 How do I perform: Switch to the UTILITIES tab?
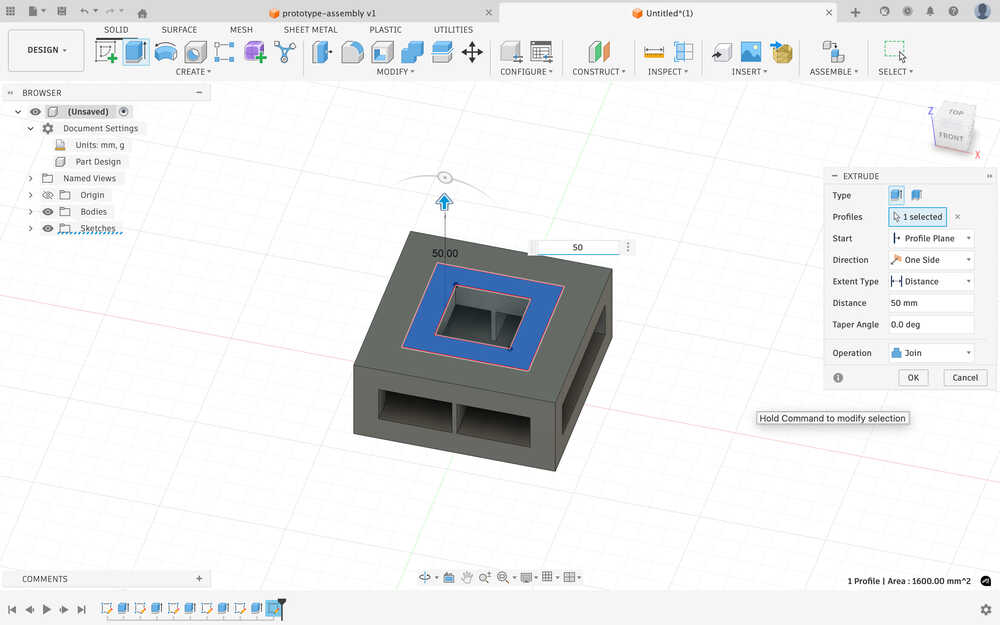point(453,29)
